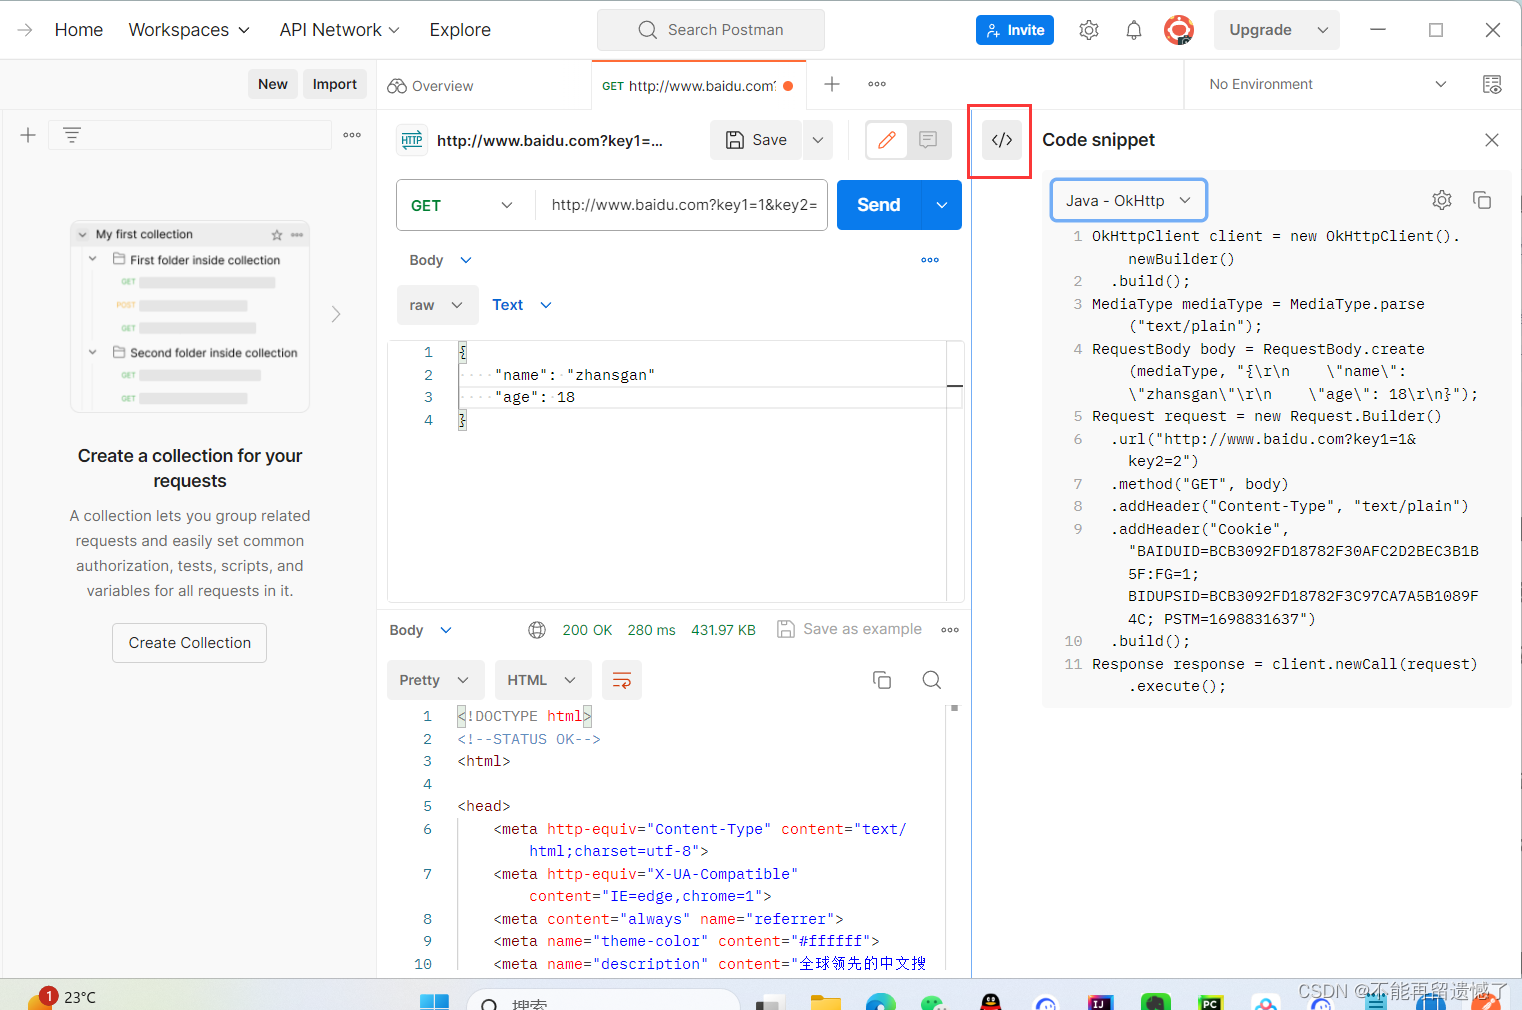Open Java - OkHttp language dropdown

tap(1129, 200)
